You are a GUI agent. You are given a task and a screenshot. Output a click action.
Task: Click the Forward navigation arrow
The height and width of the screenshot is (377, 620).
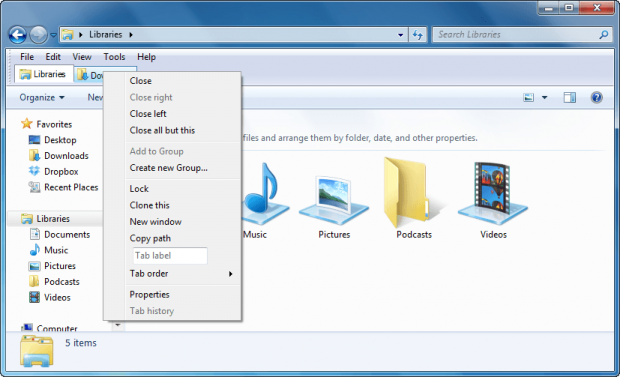[x=38, y=35]
